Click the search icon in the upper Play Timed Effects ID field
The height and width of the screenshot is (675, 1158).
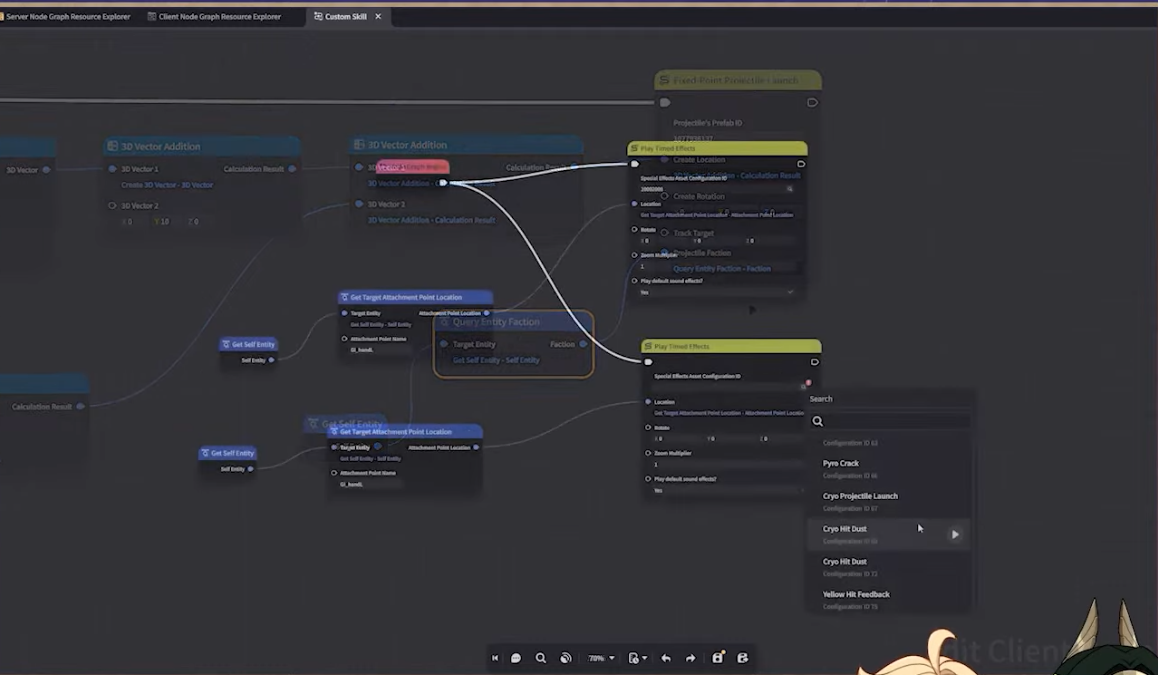point(789,189)
